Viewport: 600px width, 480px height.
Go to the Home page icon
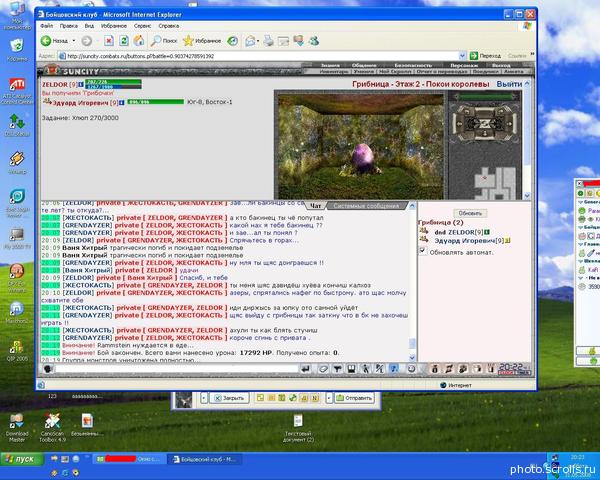point(139,41)
